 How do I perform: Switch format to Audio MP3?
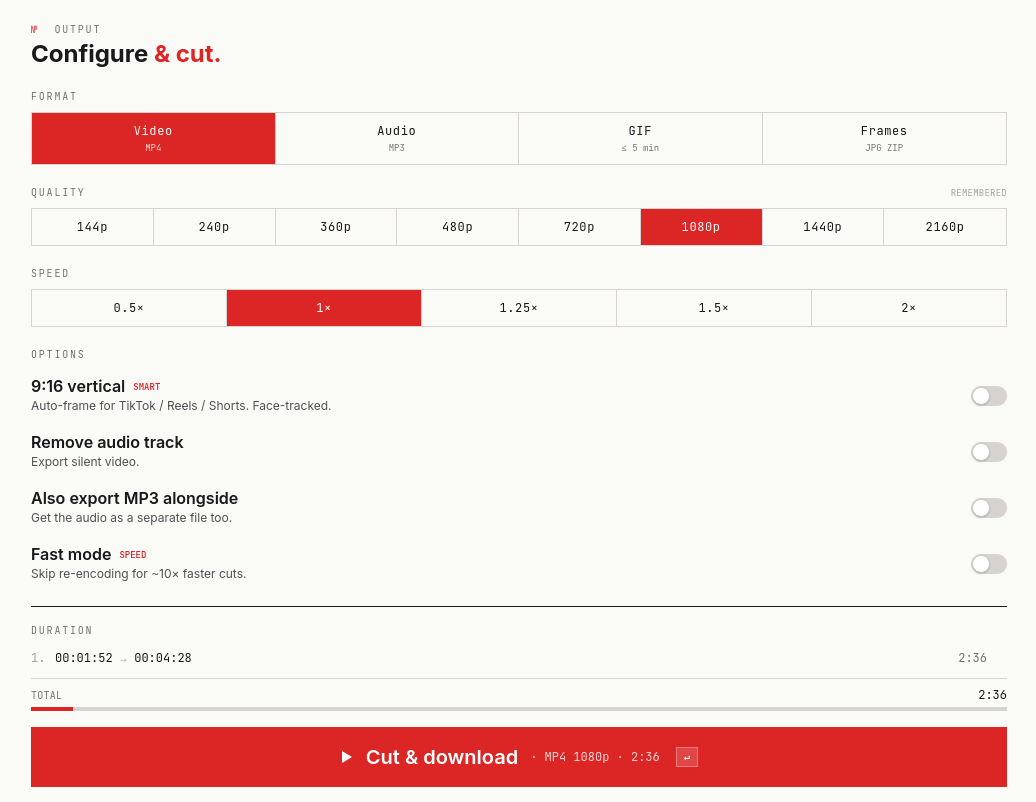click(396, 138)
